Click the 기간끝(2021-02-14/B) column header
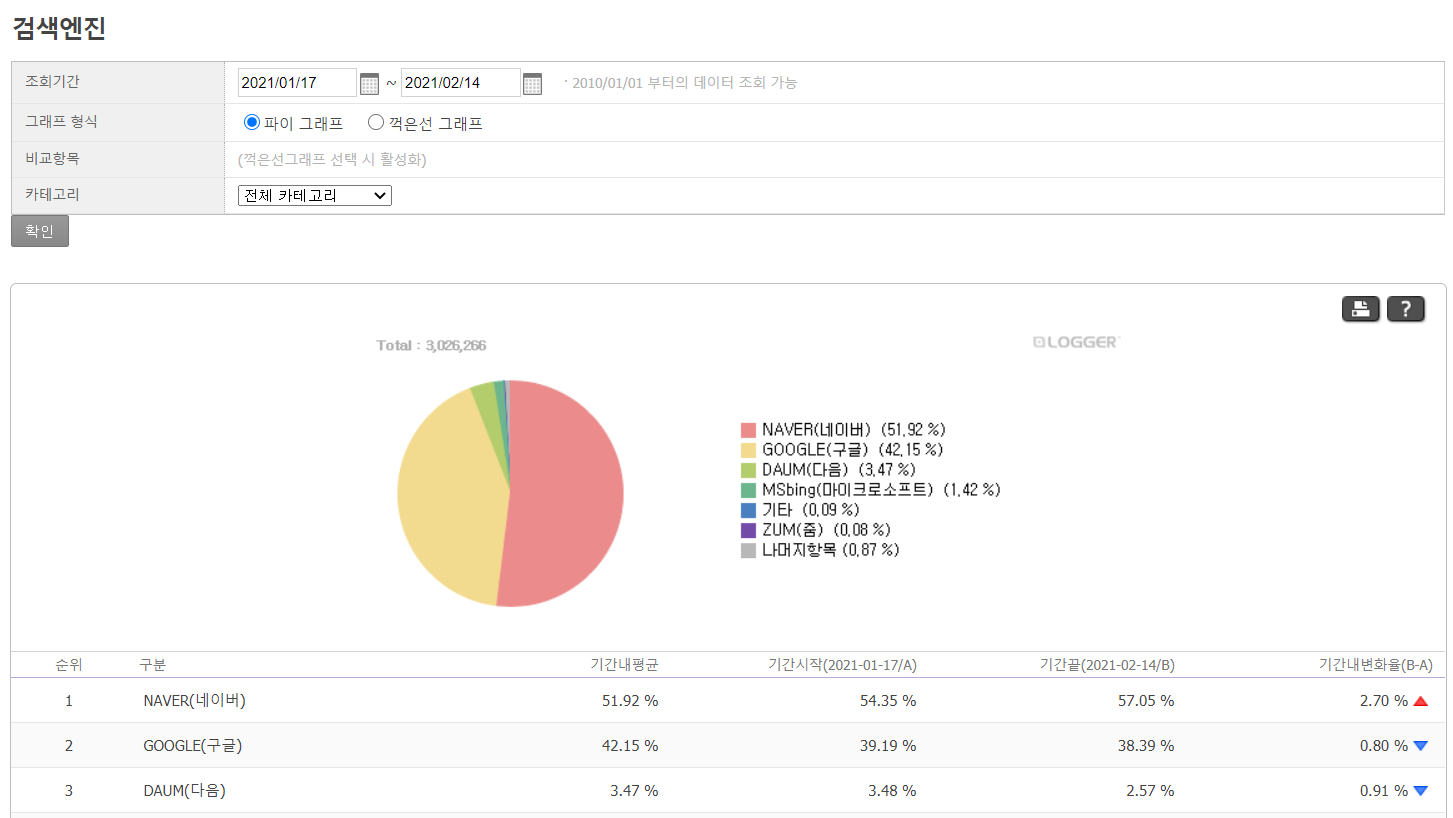This screenshot has width=1453, height=818. click(x=1107, y=665)
